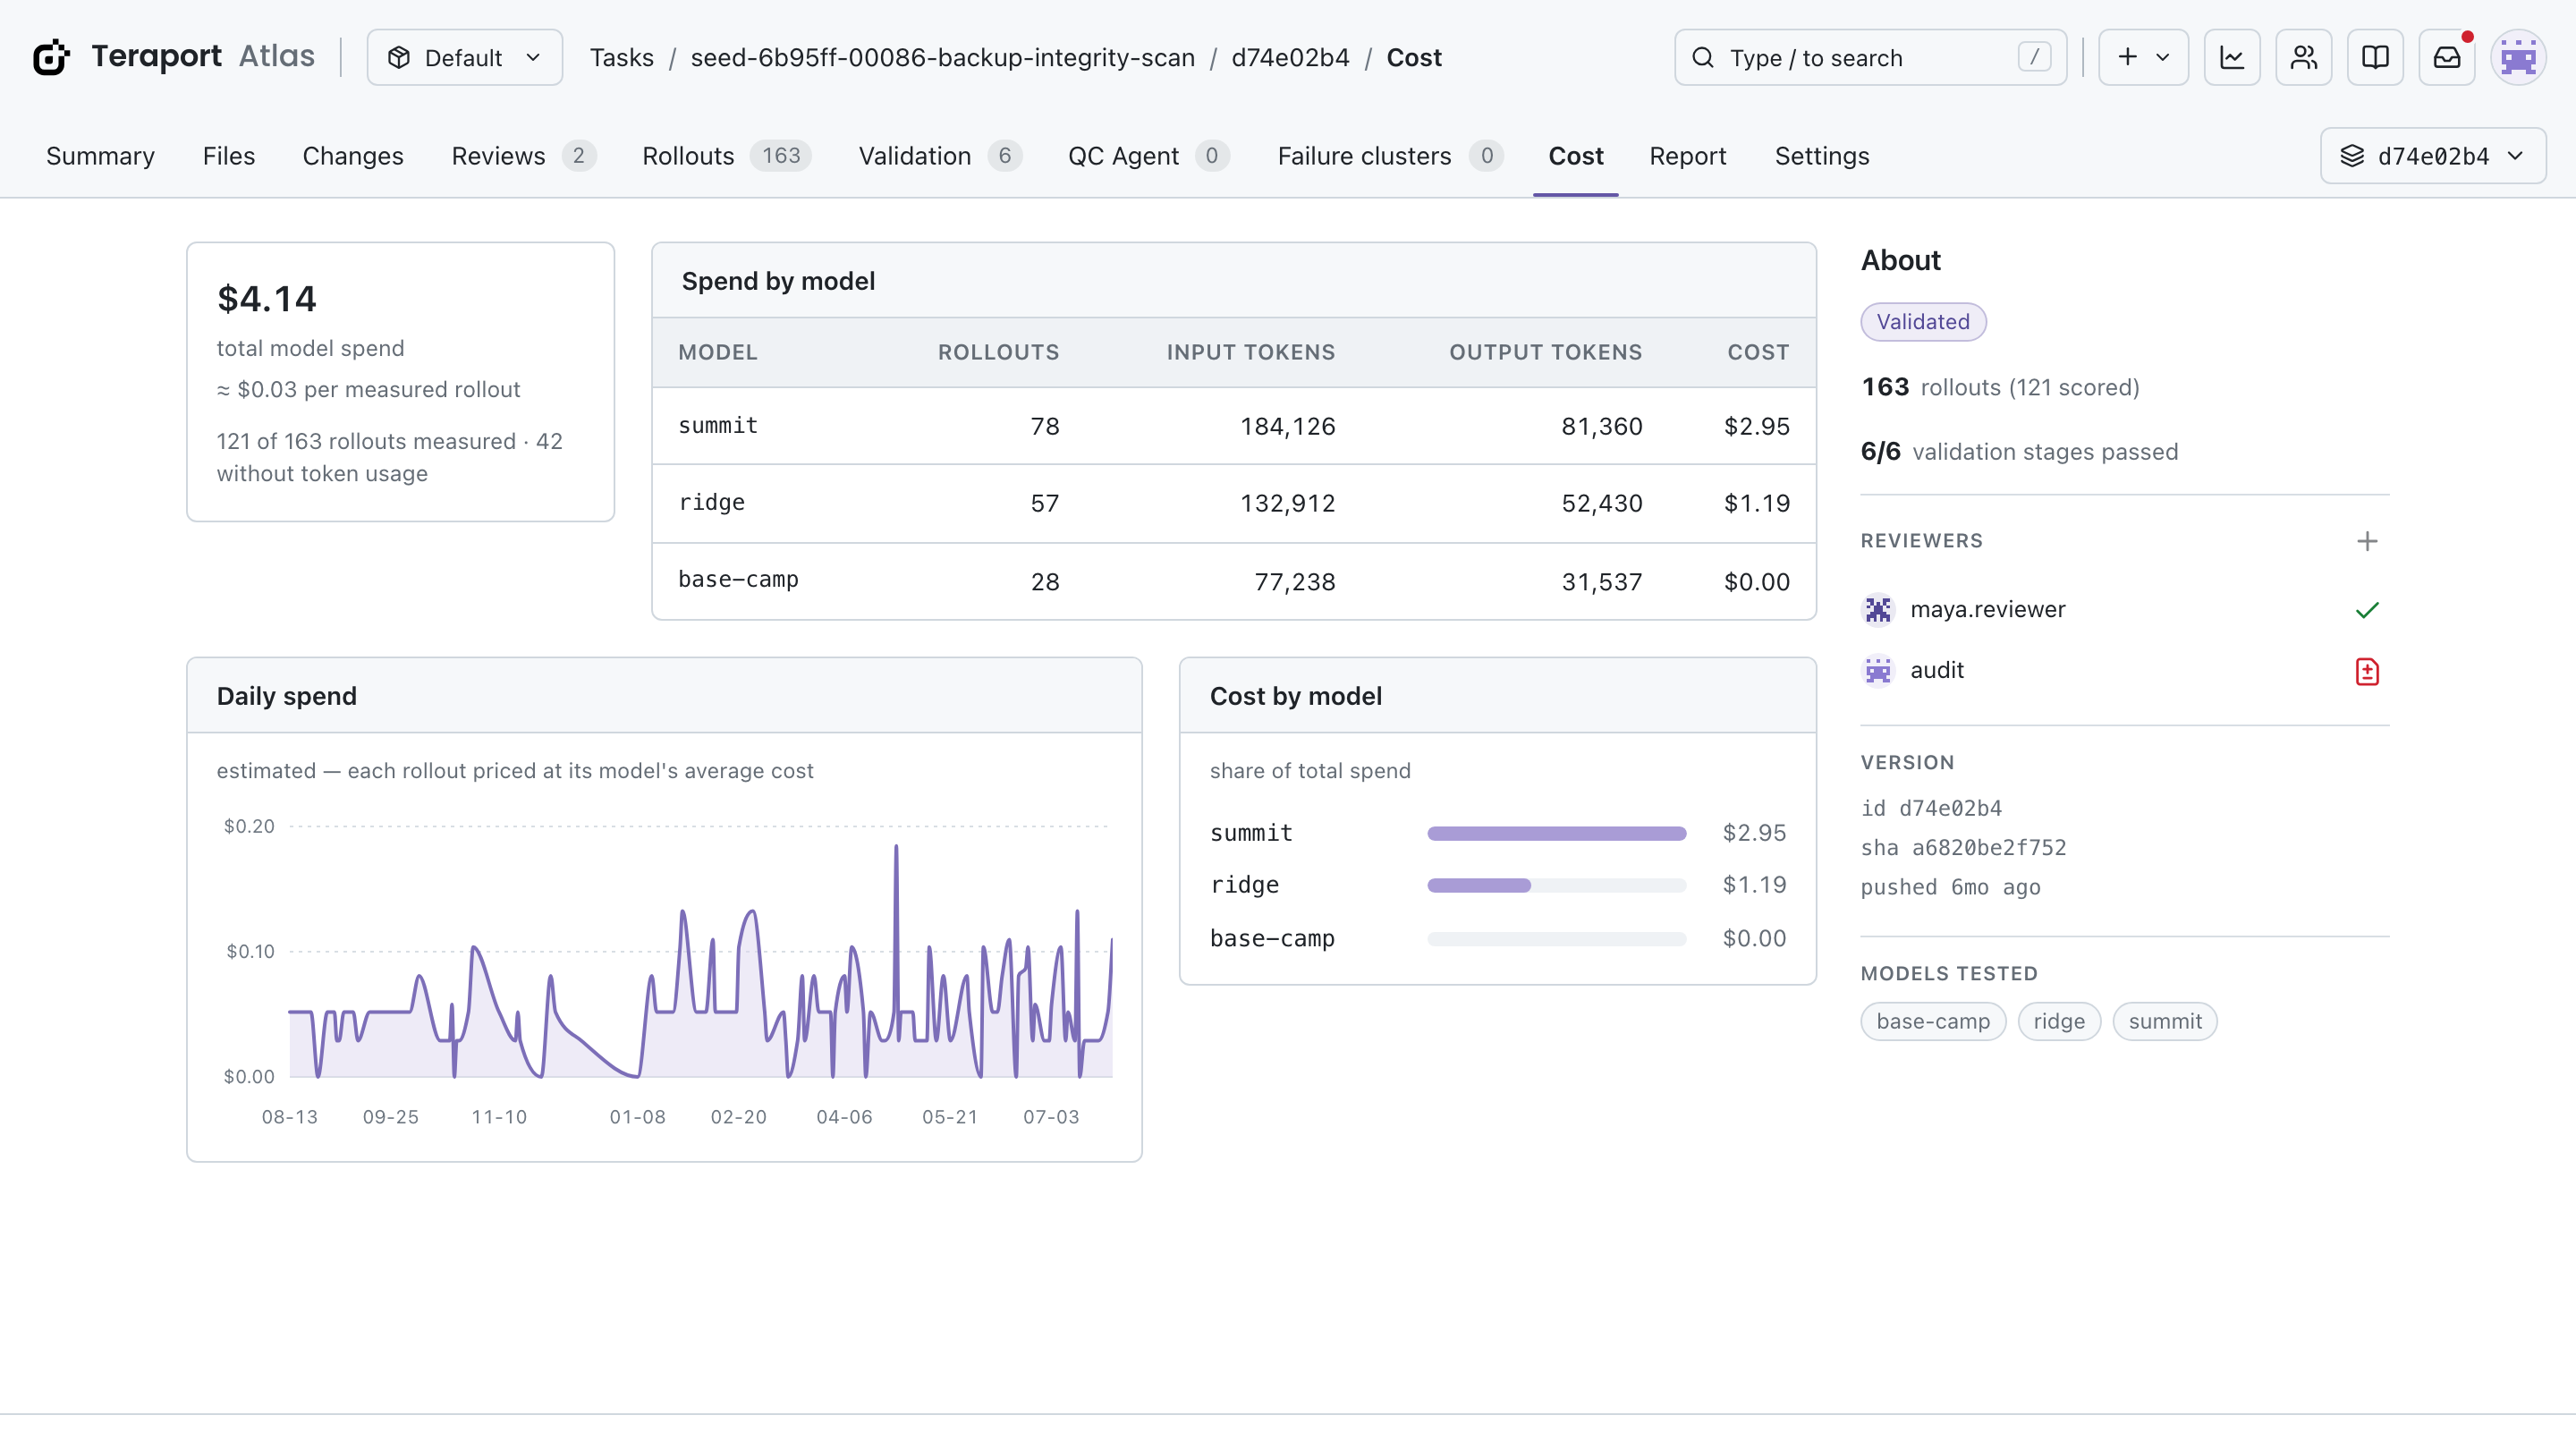
Task: Click the 52,430 output tokens cell
Action: coord(1601,503)
